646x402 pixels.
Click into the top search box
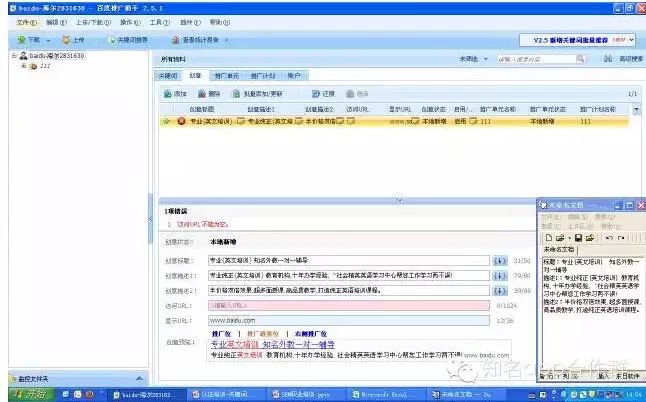click(x=536, y=59)
